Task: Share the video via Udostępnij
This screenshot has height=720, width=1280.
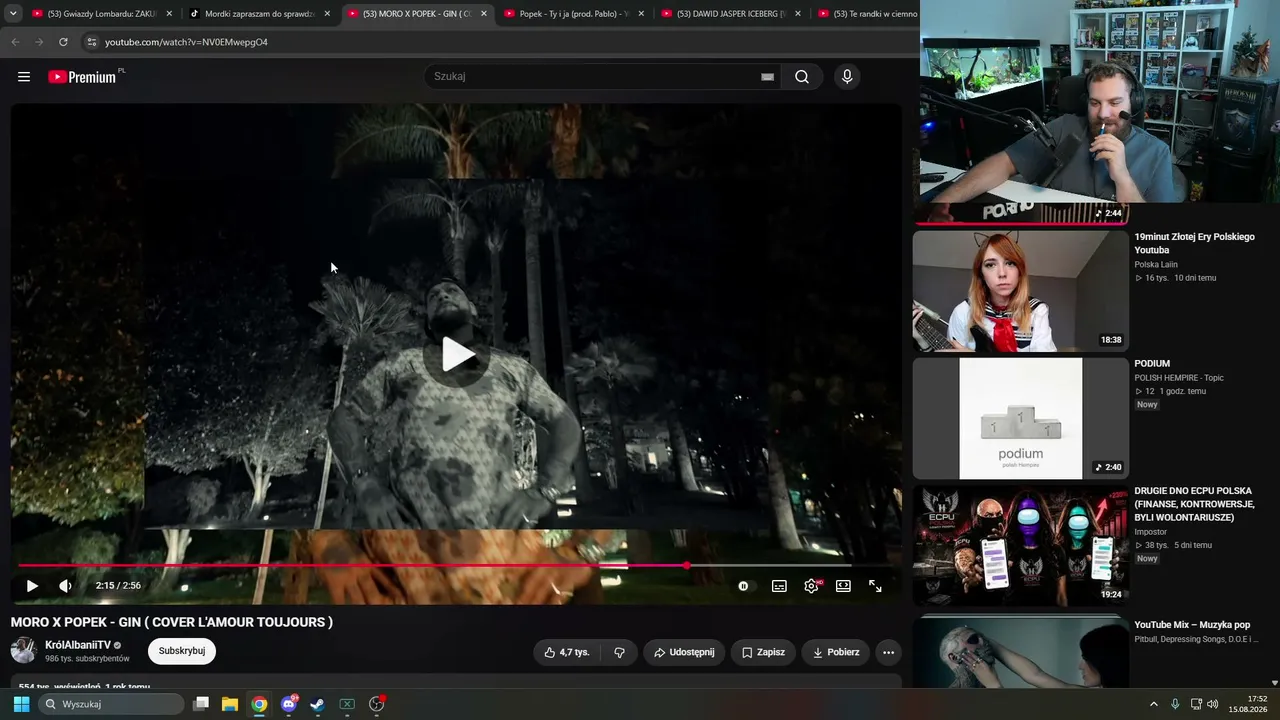Action: point(684,652)
